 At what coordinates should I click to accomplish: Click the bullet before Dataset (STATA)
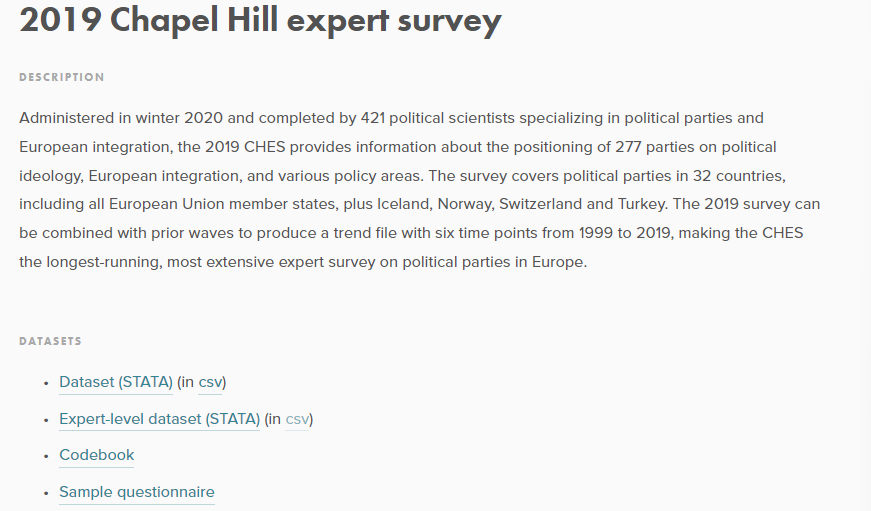46,383
